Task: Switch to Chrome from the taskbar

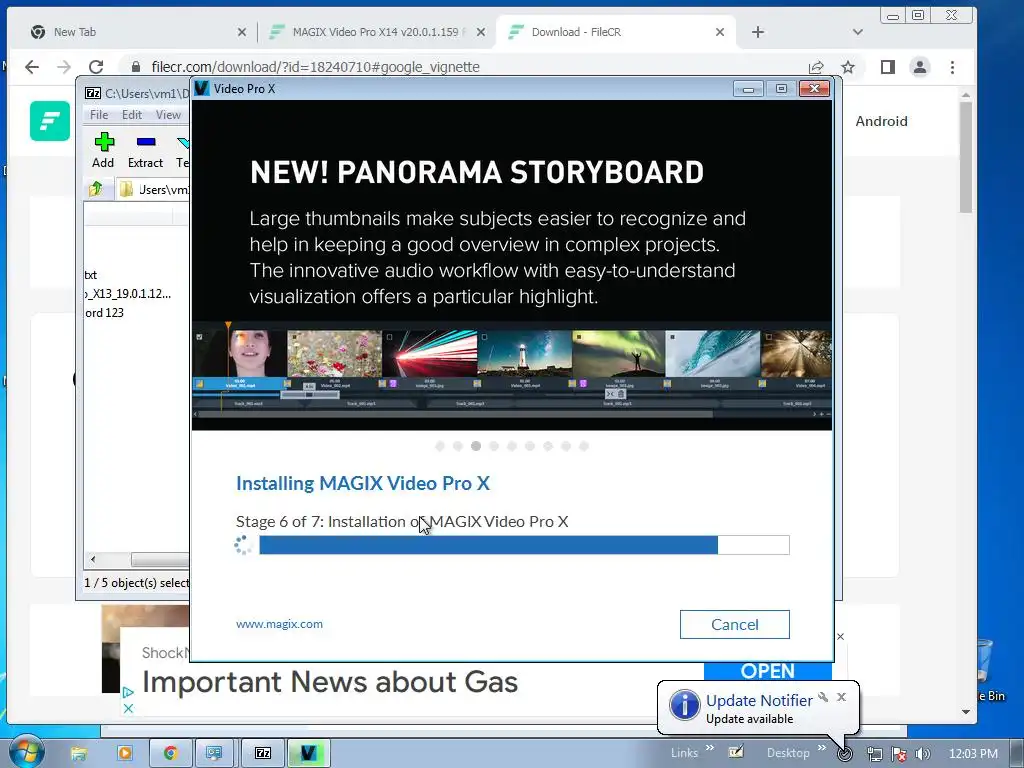Action: coord(170,753)
